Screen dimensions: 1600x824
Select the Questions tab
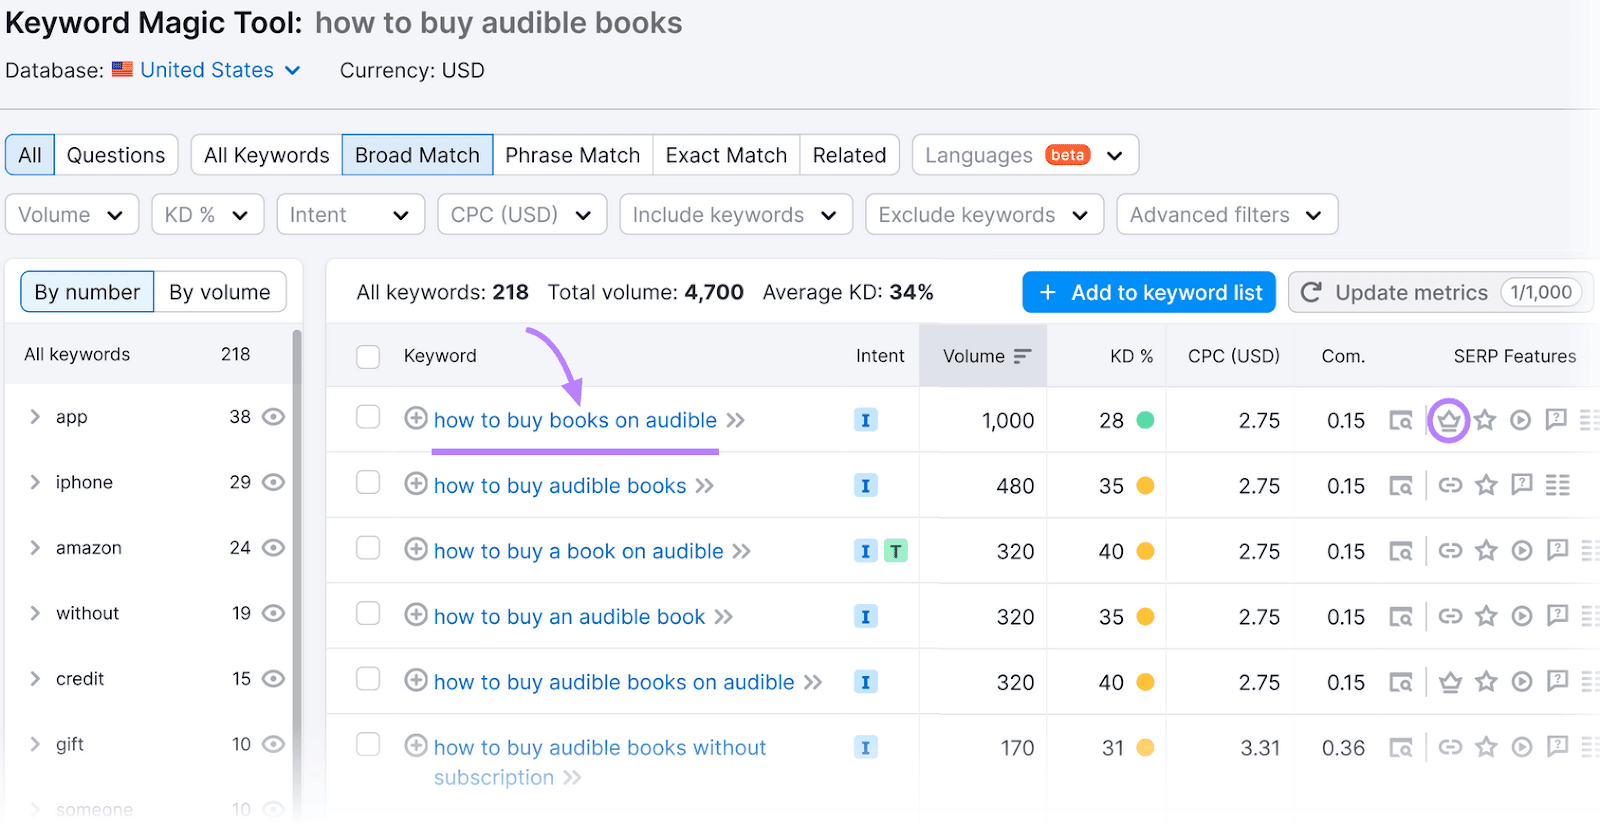click(116, 155)
